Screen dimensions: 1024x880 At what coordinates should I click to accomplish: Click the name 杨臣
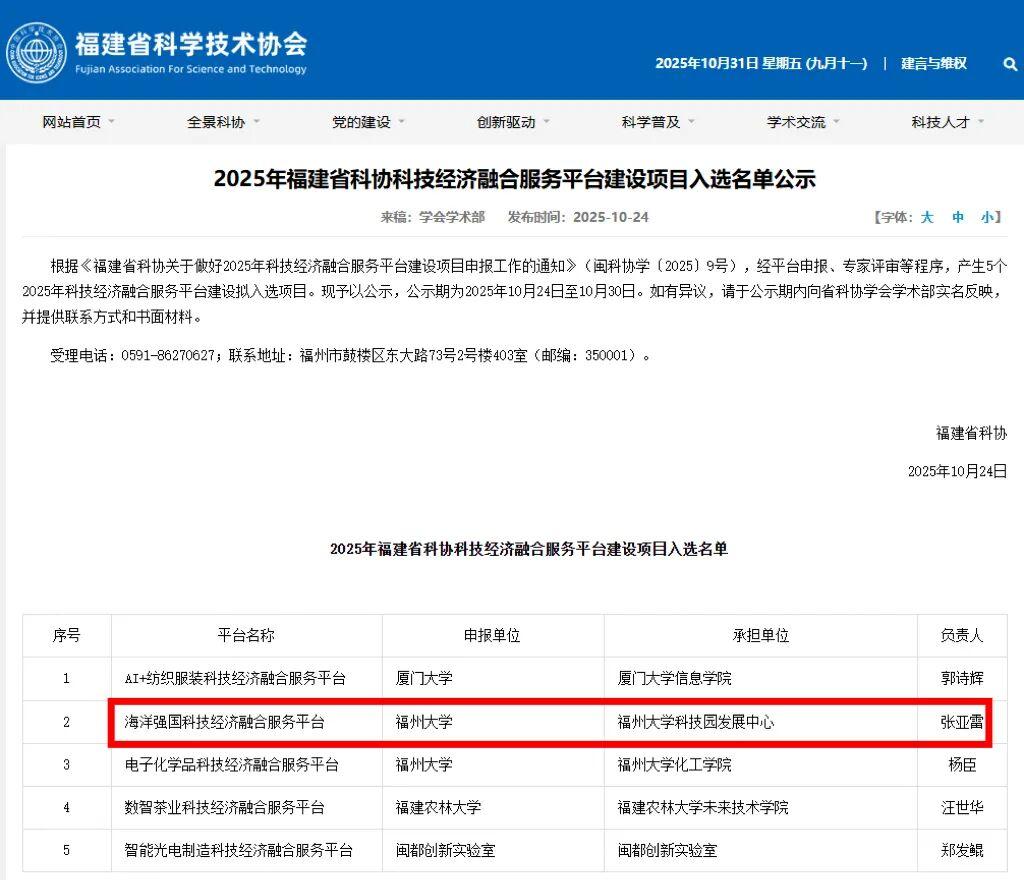[962, 765]
